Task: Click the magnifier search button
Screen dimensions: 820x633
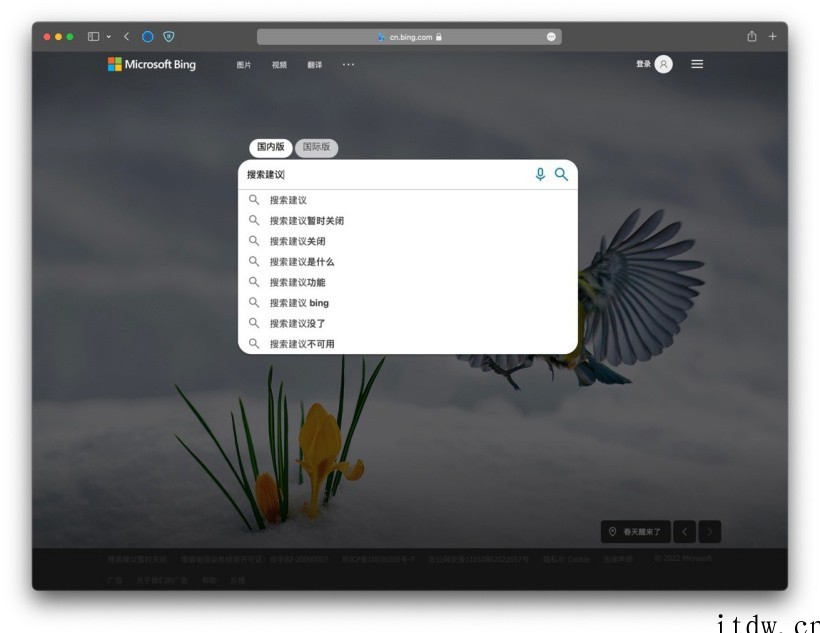Action: pos(561,174)
